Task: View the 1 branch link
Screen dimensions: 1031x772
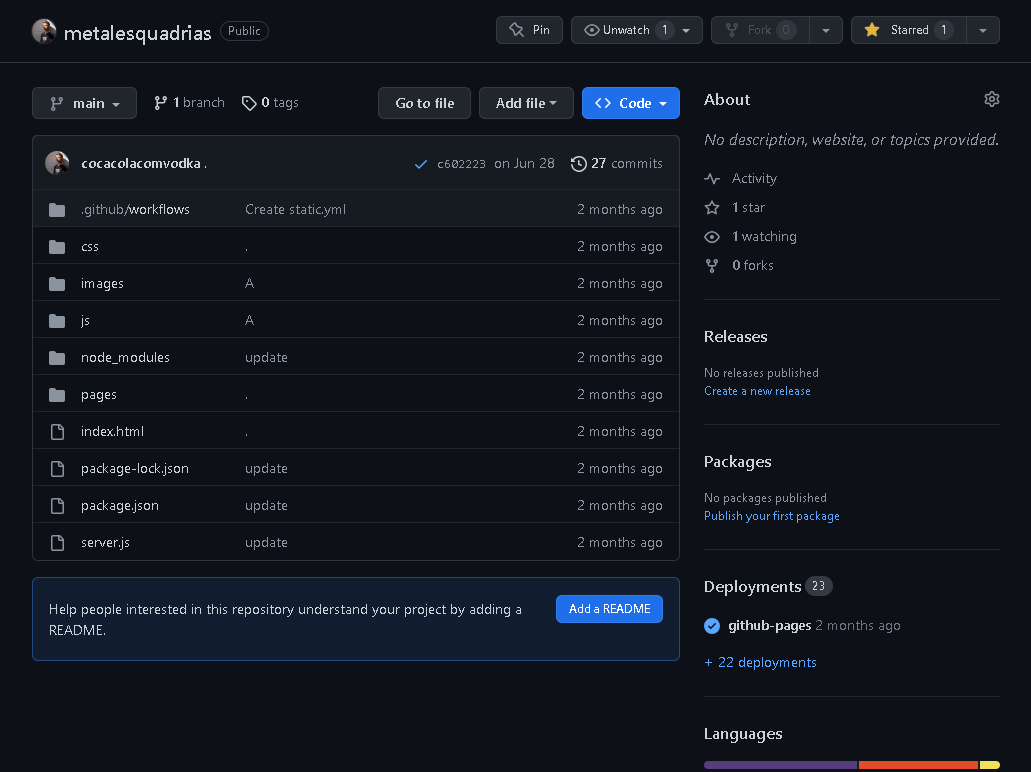Action: coord(189,103)
